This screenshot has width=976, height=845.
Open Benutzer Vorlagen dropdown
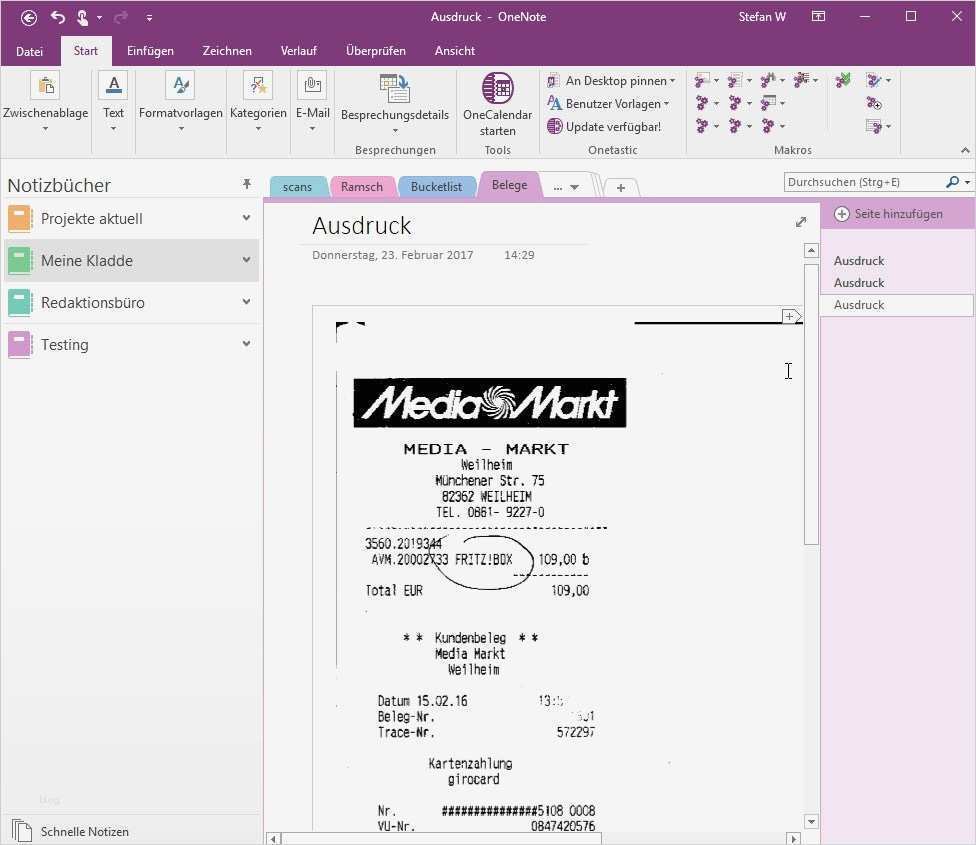(x=608, y=104)
